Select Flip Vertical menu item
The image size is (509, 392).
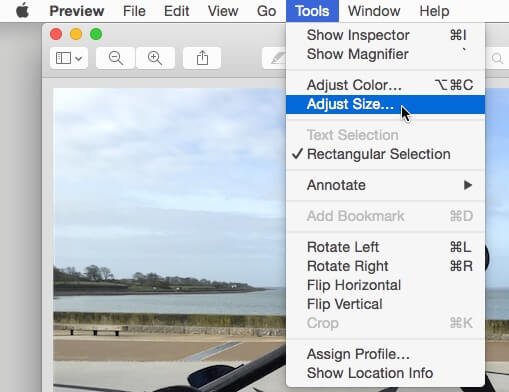tap(385, 304)
